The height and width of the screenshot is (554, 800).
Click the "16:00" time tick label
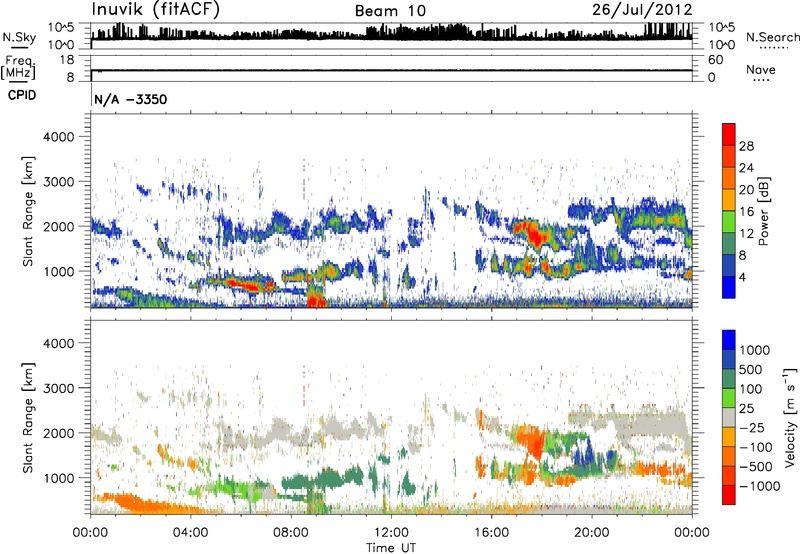click(x=491, y=533)
